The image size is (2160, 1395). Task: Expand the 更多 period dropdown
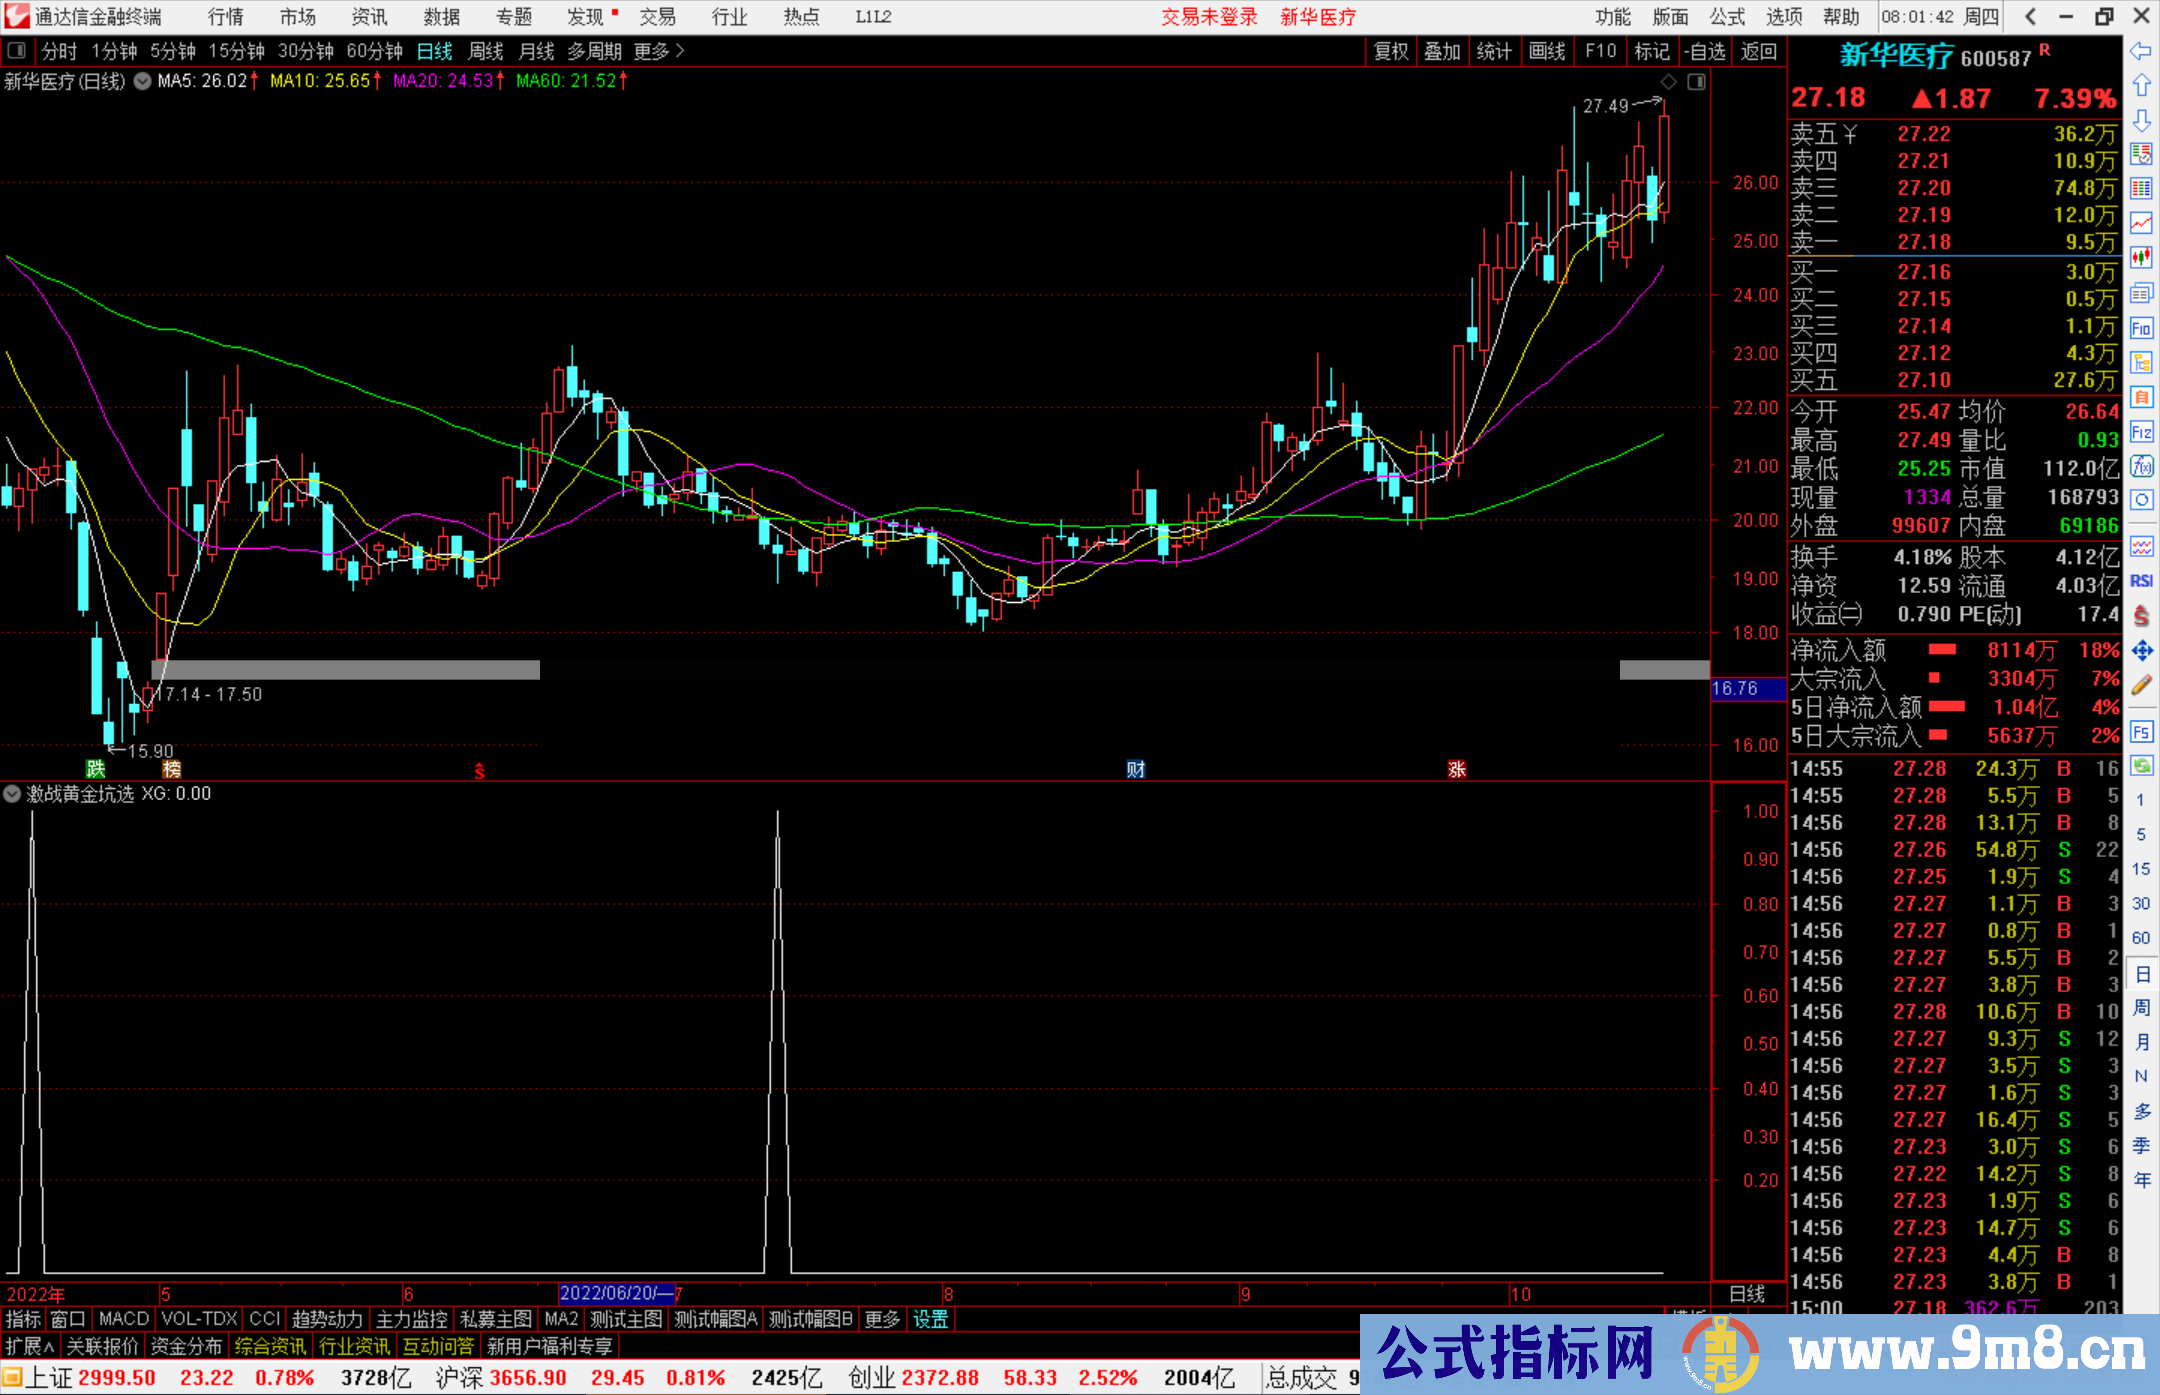coord(658,51)
